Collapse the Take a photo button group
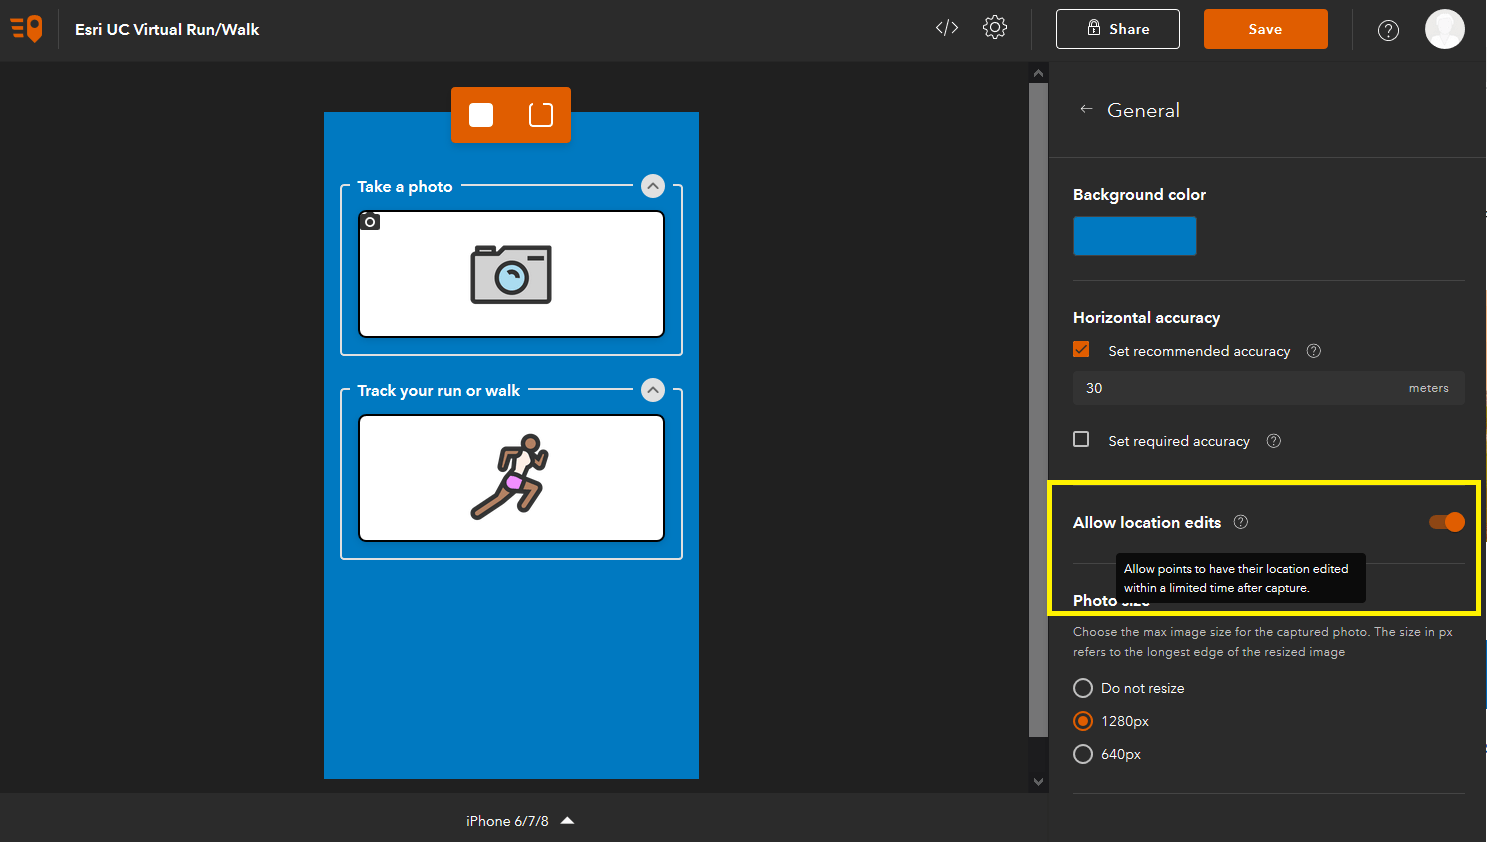 (x=652, y=186)
